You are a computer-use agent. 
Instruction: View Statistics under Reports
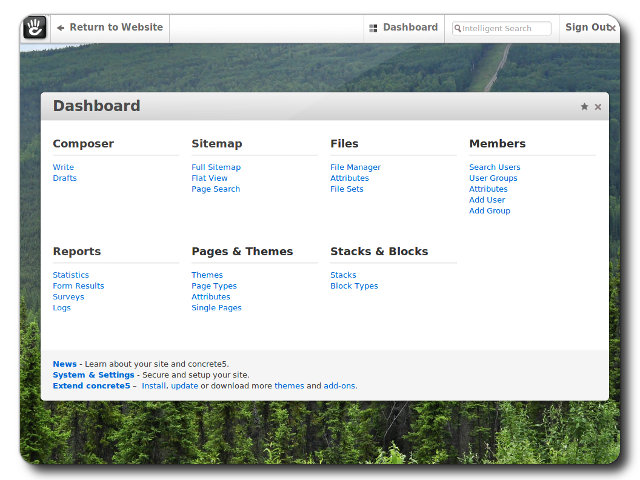pyautogui.click(x=71, y=275)
